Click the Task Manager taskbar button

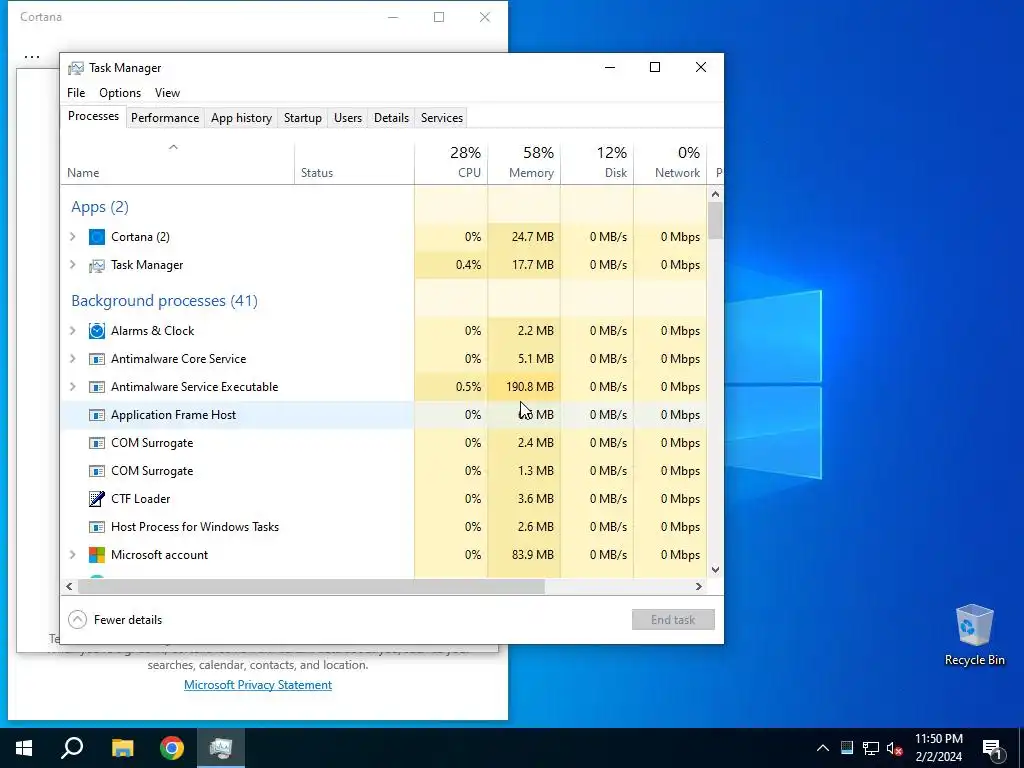click(221, 748)
